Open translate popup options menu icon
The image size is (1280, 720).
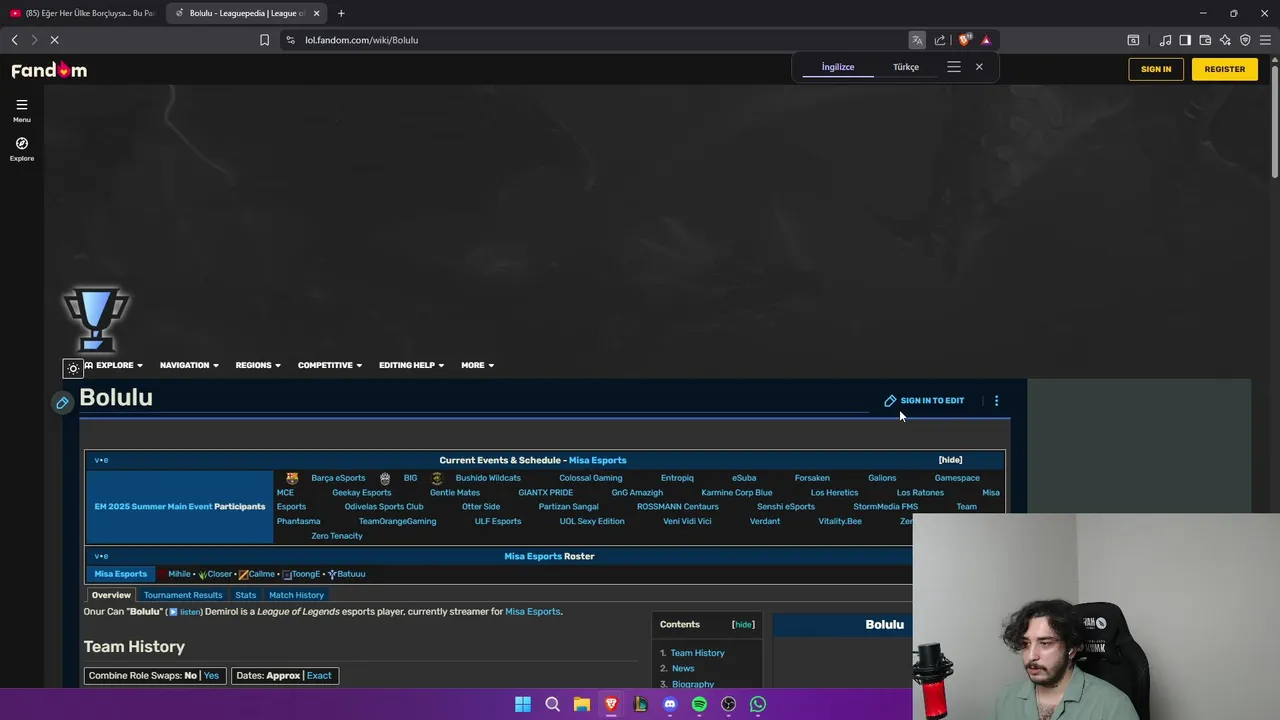coord(954,67)
